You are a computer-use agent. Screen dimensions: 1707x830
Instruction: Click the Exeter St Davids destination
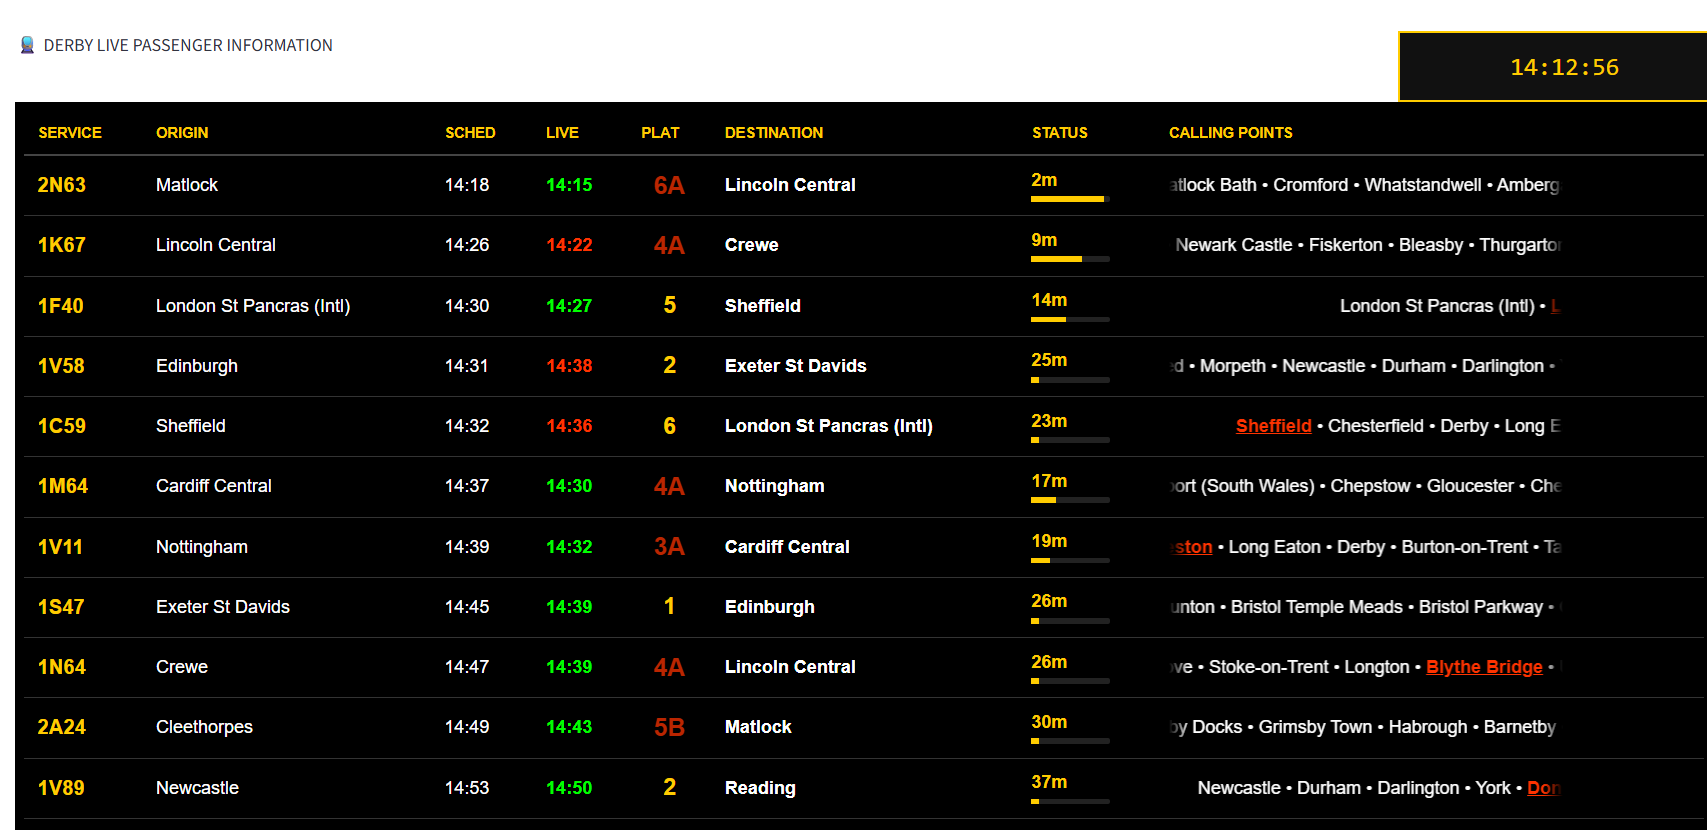pyautogui.click(x=795, y=366)
